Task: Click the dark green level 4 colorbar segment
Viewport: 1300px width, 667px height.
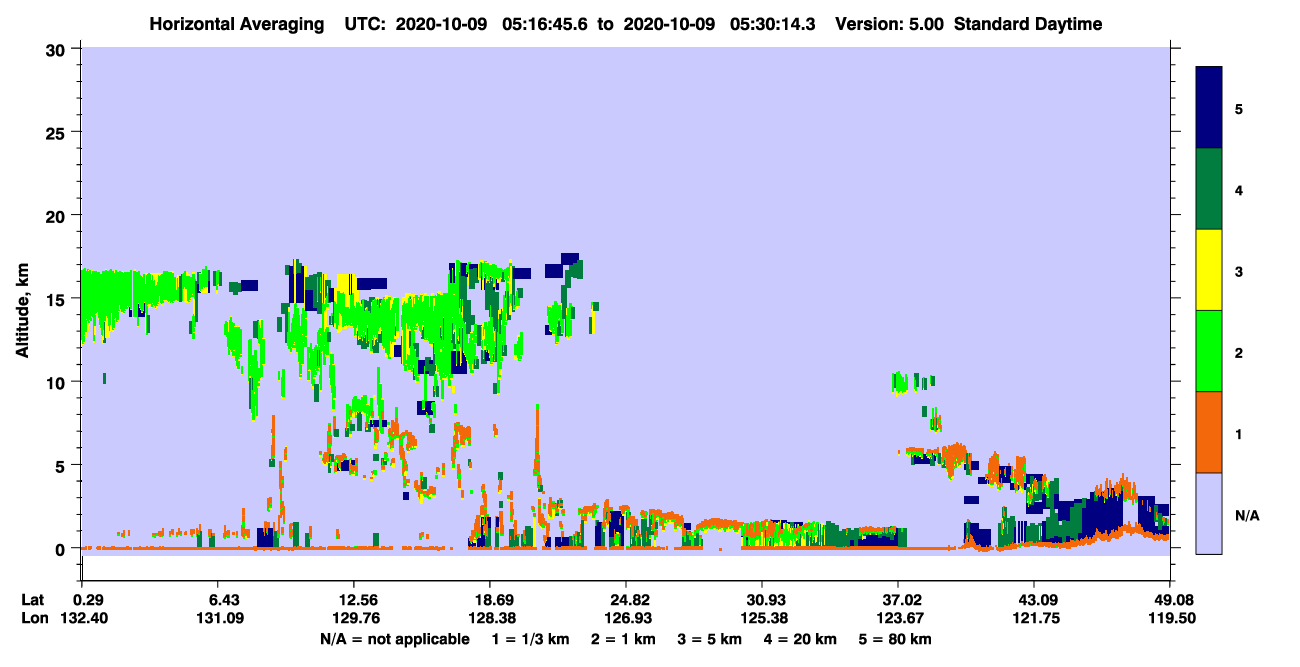Action: [x=1209, y=189]
